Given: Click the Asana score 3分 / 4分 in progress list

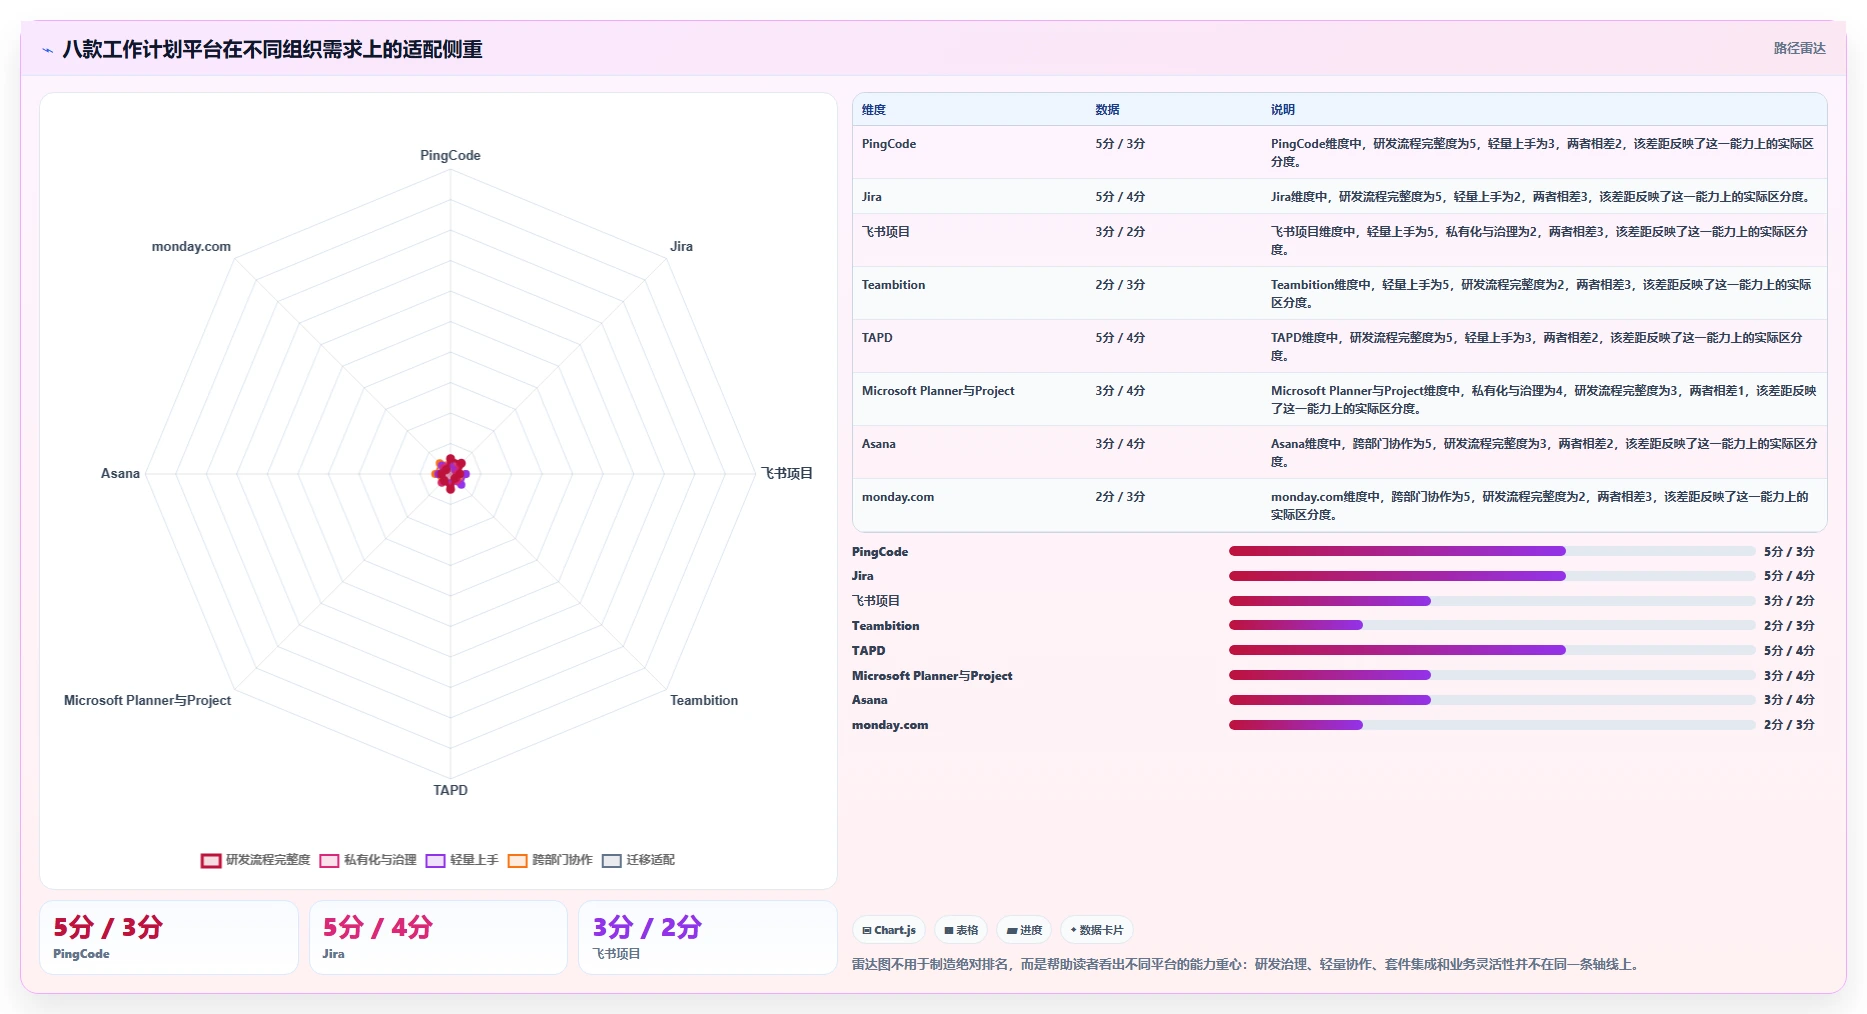Looking at the screenshot, I should click(1789, 700).
